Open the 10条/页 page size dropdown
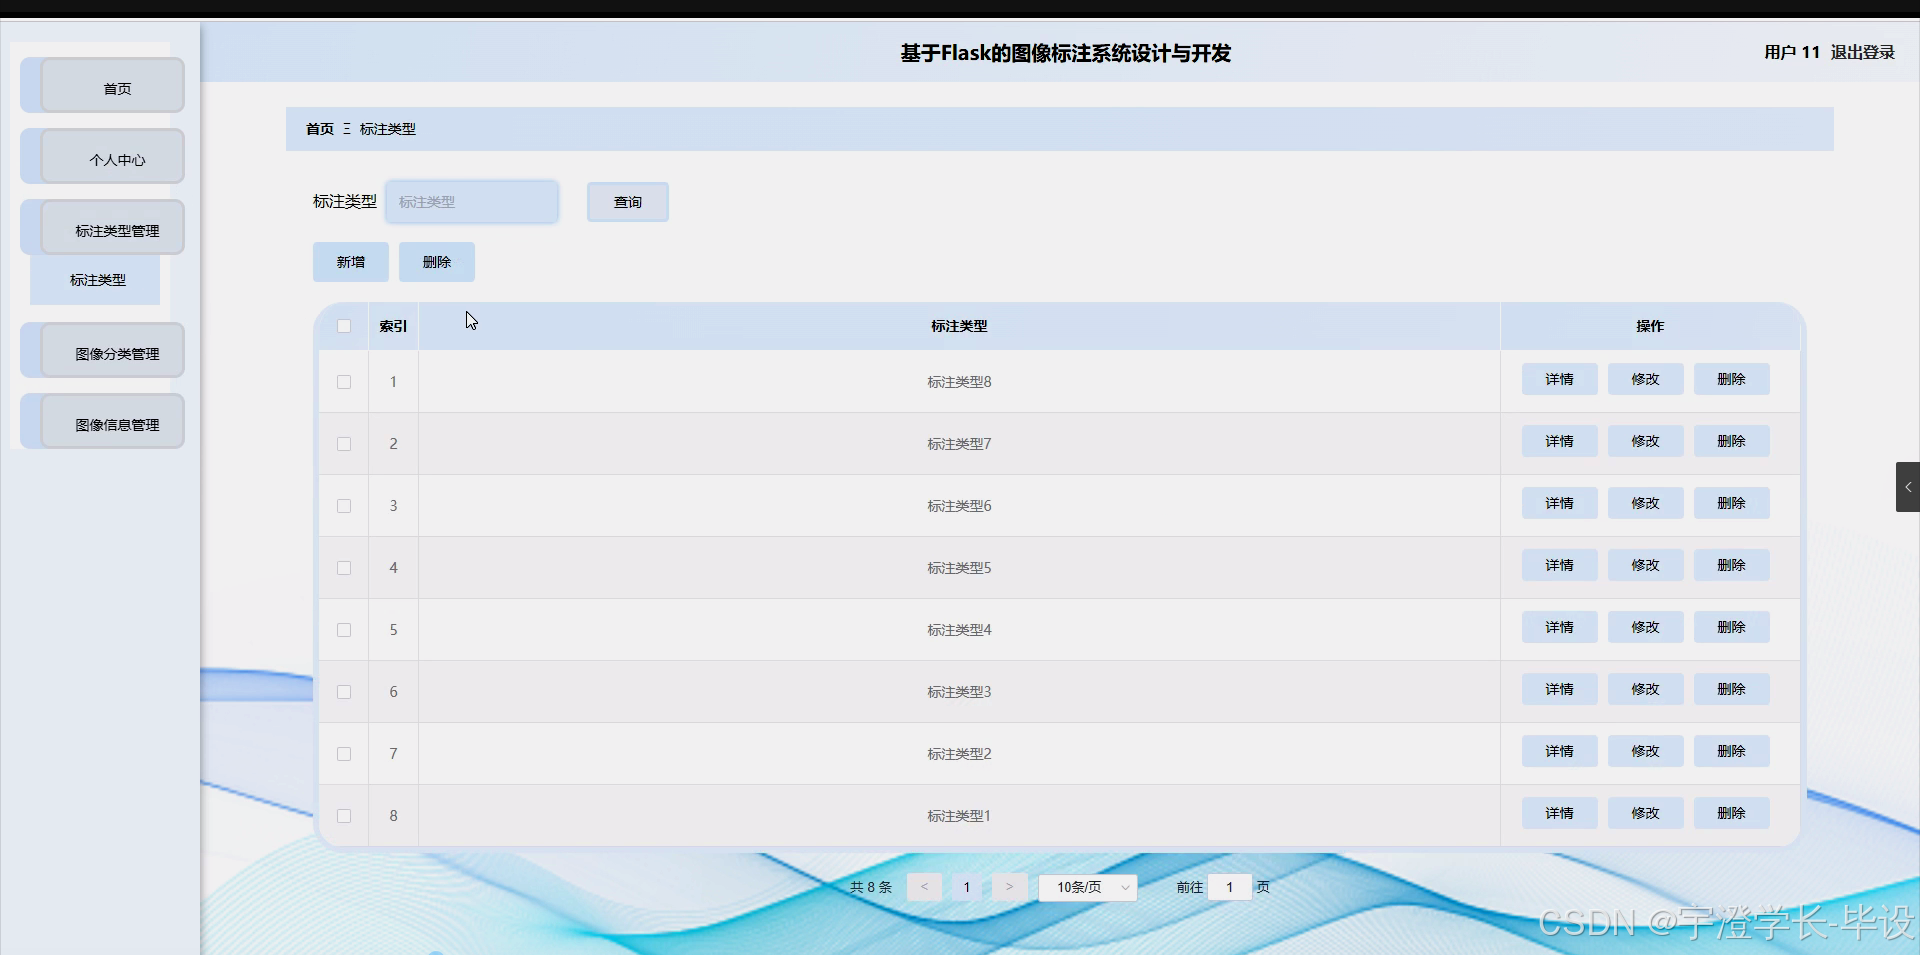Screen dimensions: 1920x955 1087,887
